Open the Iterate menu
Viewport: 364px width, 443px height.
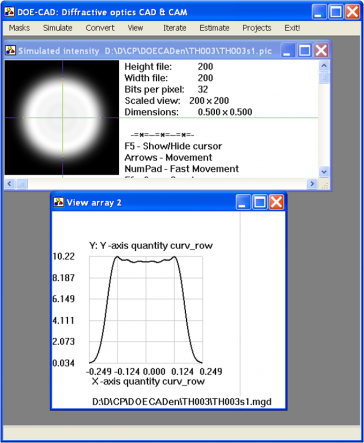click(174, 28)
